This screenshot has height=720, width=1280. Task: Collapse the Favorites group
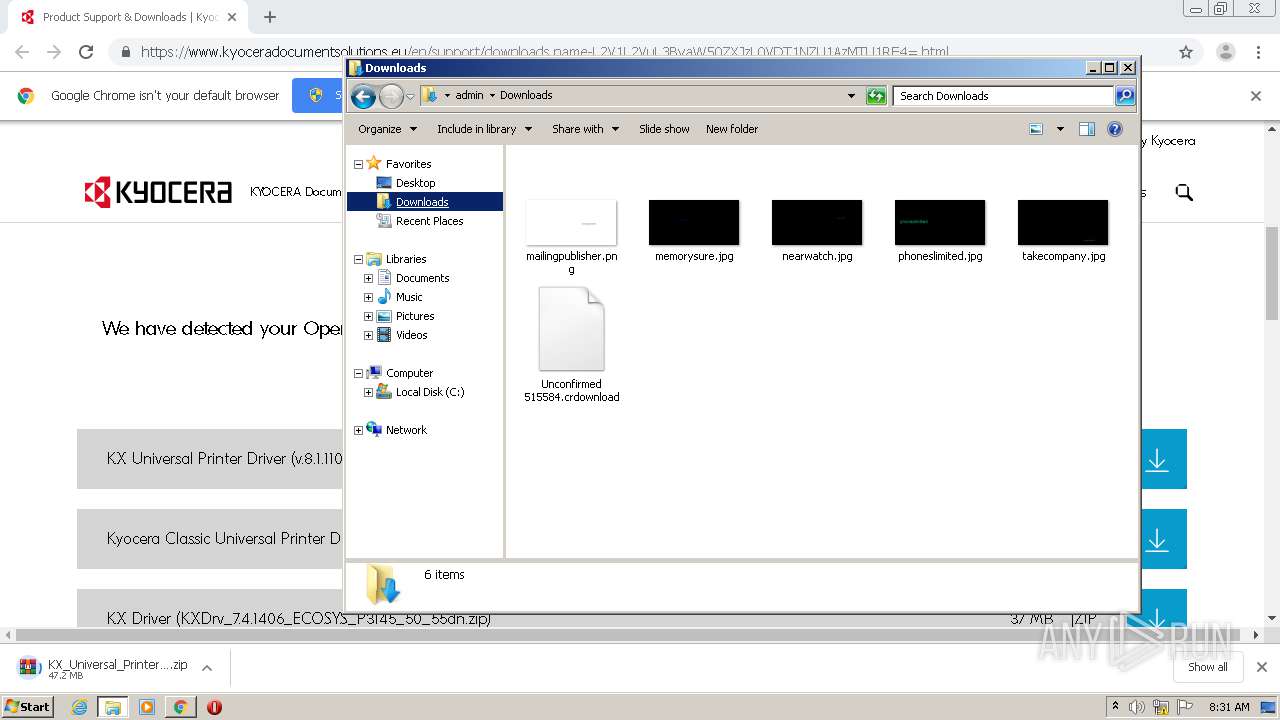click(x=358, y=164)
